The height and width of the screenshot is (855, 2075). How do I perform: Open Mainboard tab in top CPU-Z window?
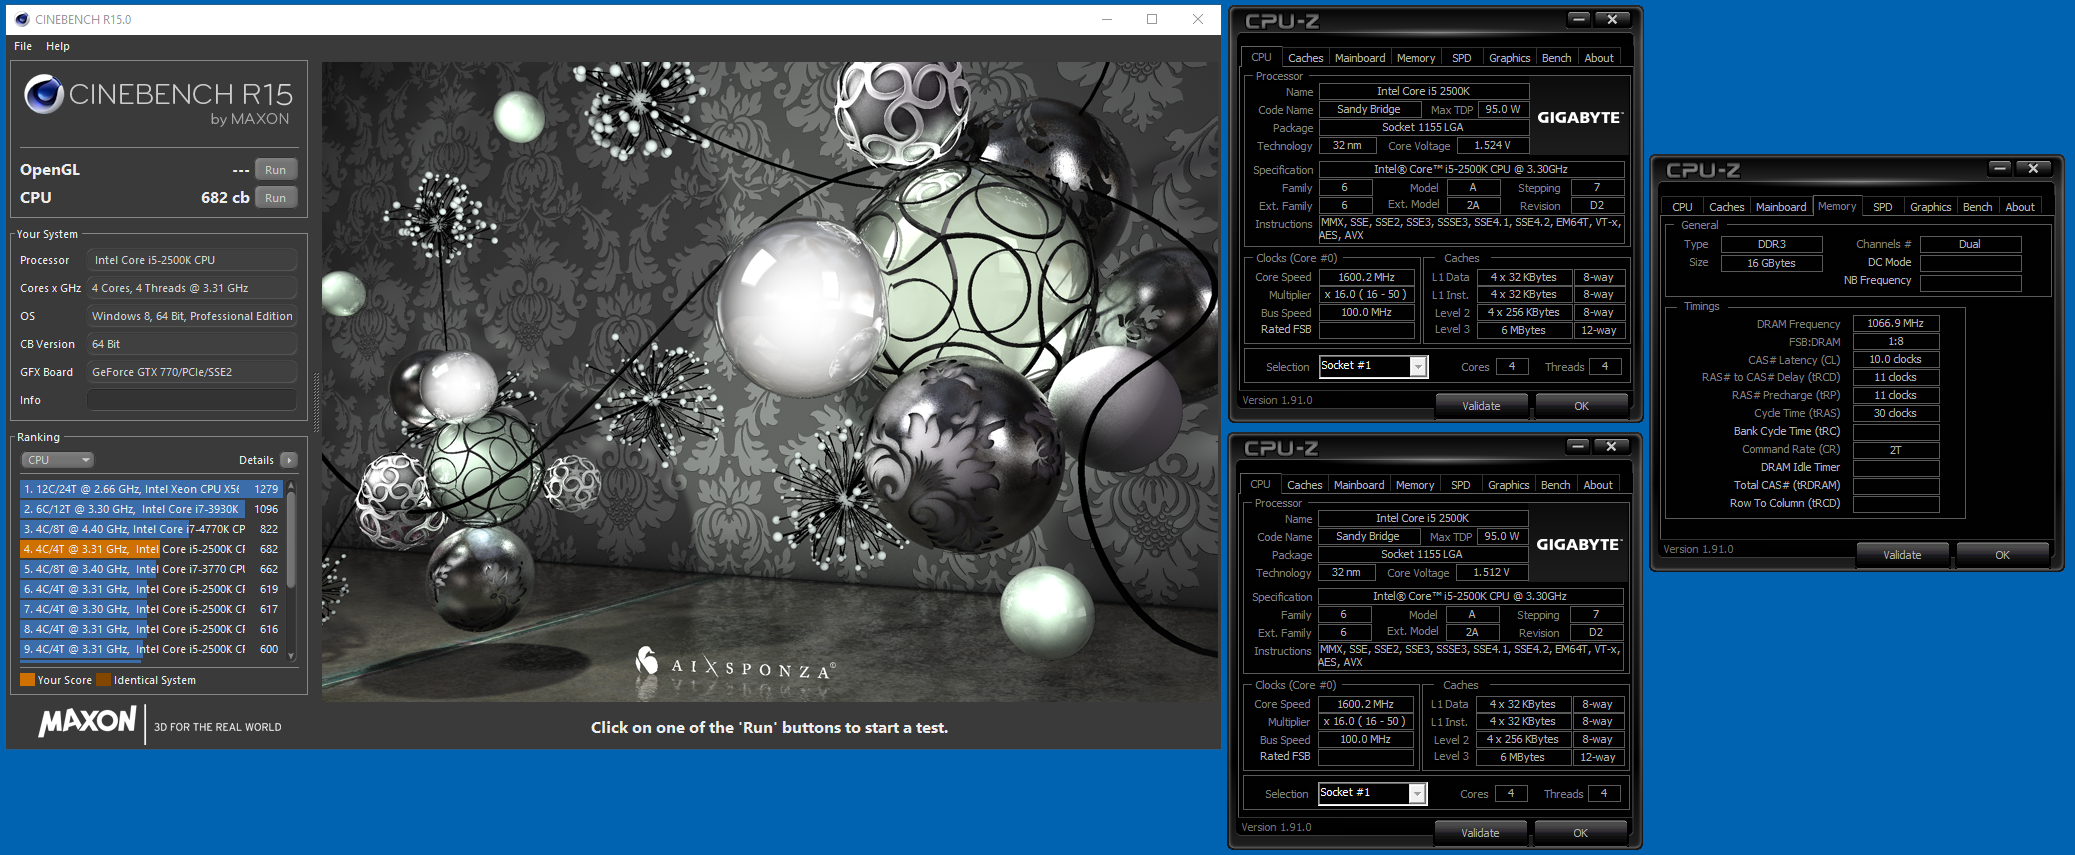click(1360, 58)
